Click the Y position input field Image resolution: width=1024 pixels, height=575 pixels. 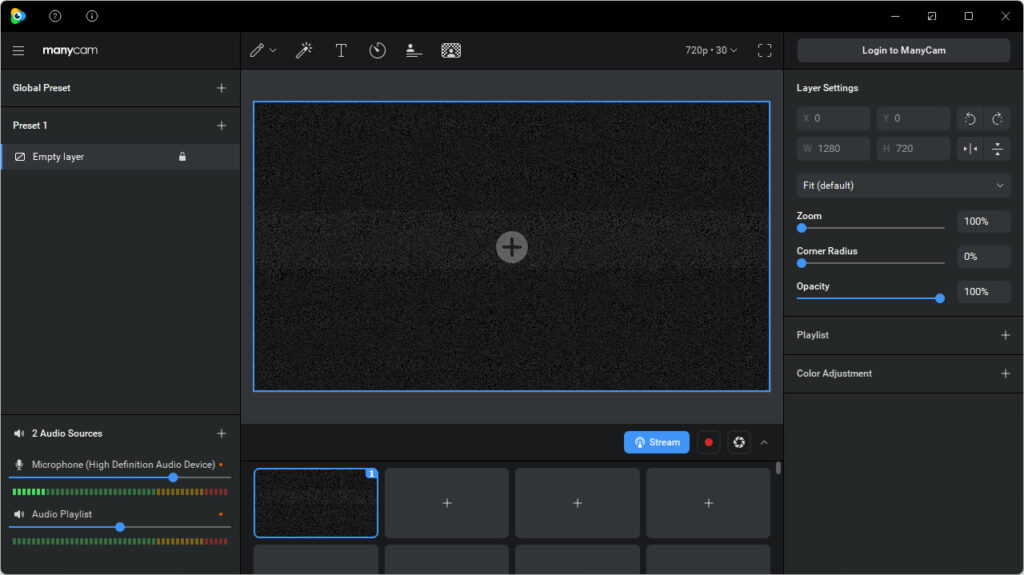click(913, 118)
